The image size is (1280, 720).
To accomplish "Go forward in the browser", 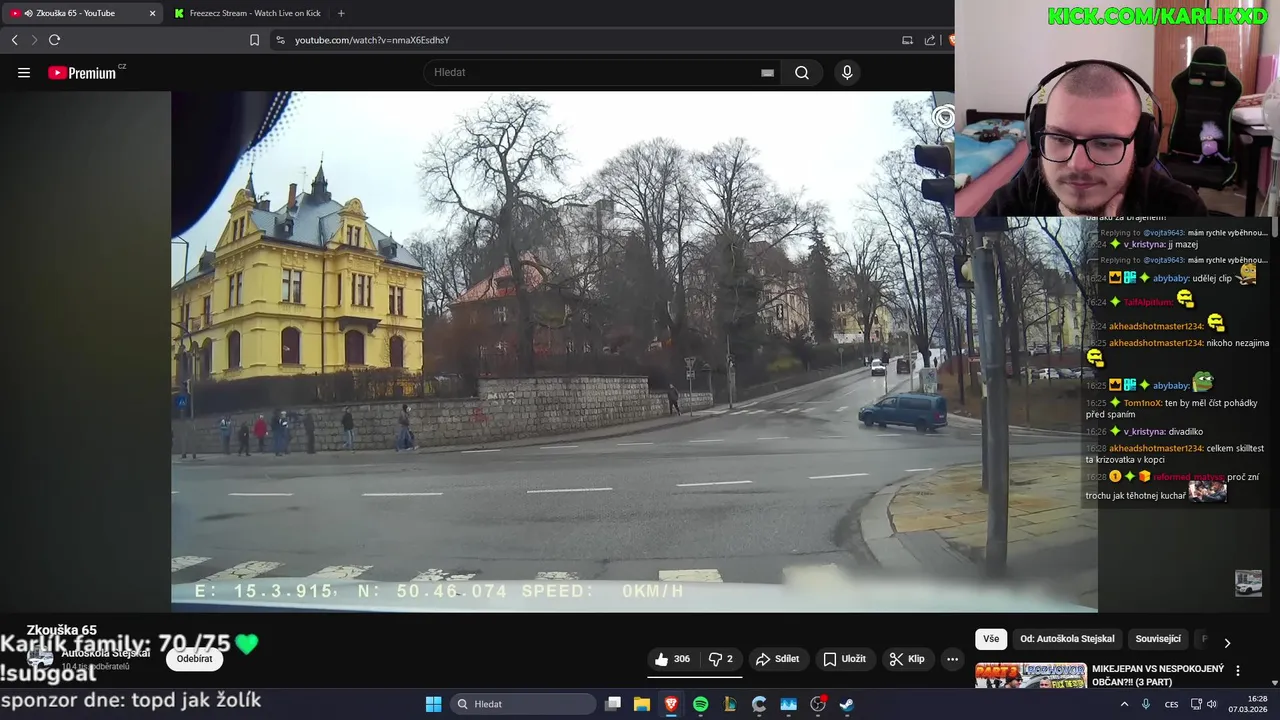I will tap(34, 40).
